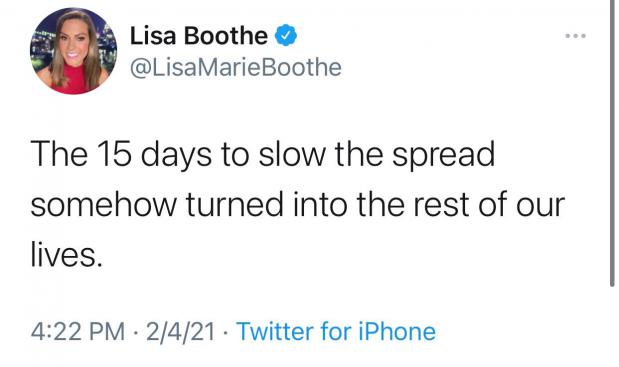This screenshot has height=367, width=619.
Task: Click the 2/4/21 date
Action: pyautogui.click(x=181, y=331)
